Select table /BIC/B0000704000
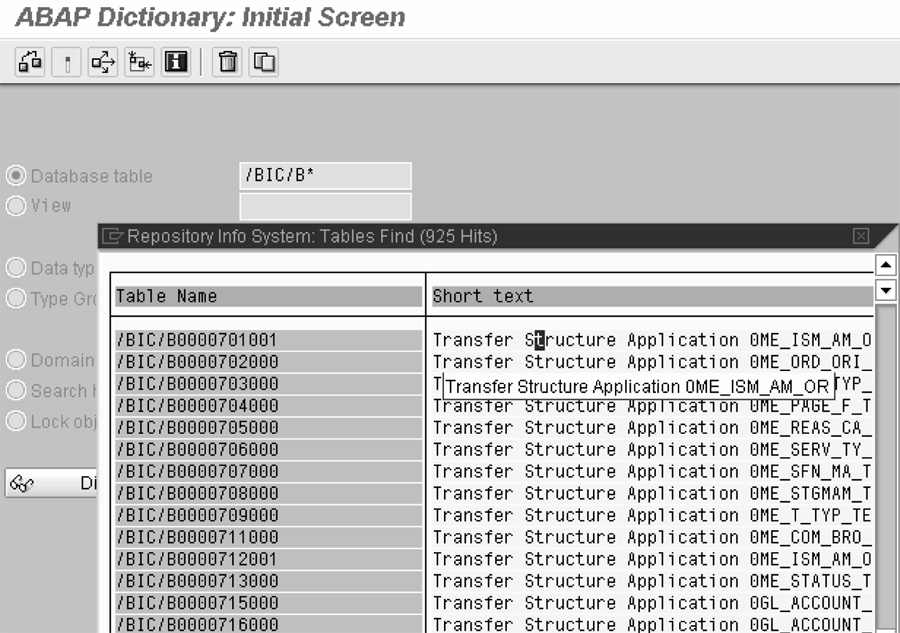The height and width of the screenshot is (633, 900). pos(269,406)
